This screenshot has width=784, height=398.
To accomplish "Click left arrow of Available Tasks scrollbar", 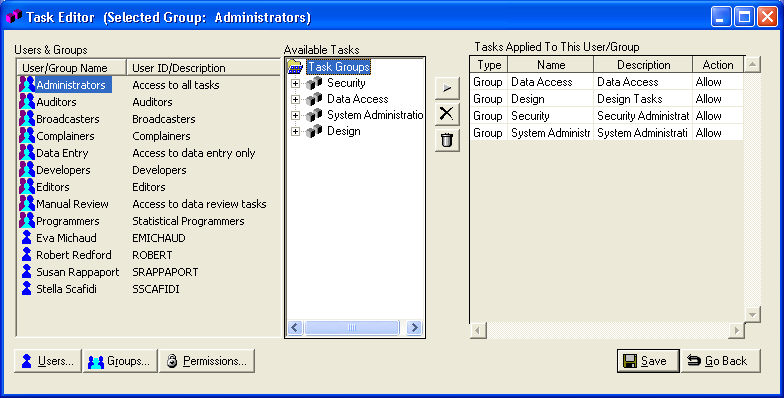I will pos(294,328).
